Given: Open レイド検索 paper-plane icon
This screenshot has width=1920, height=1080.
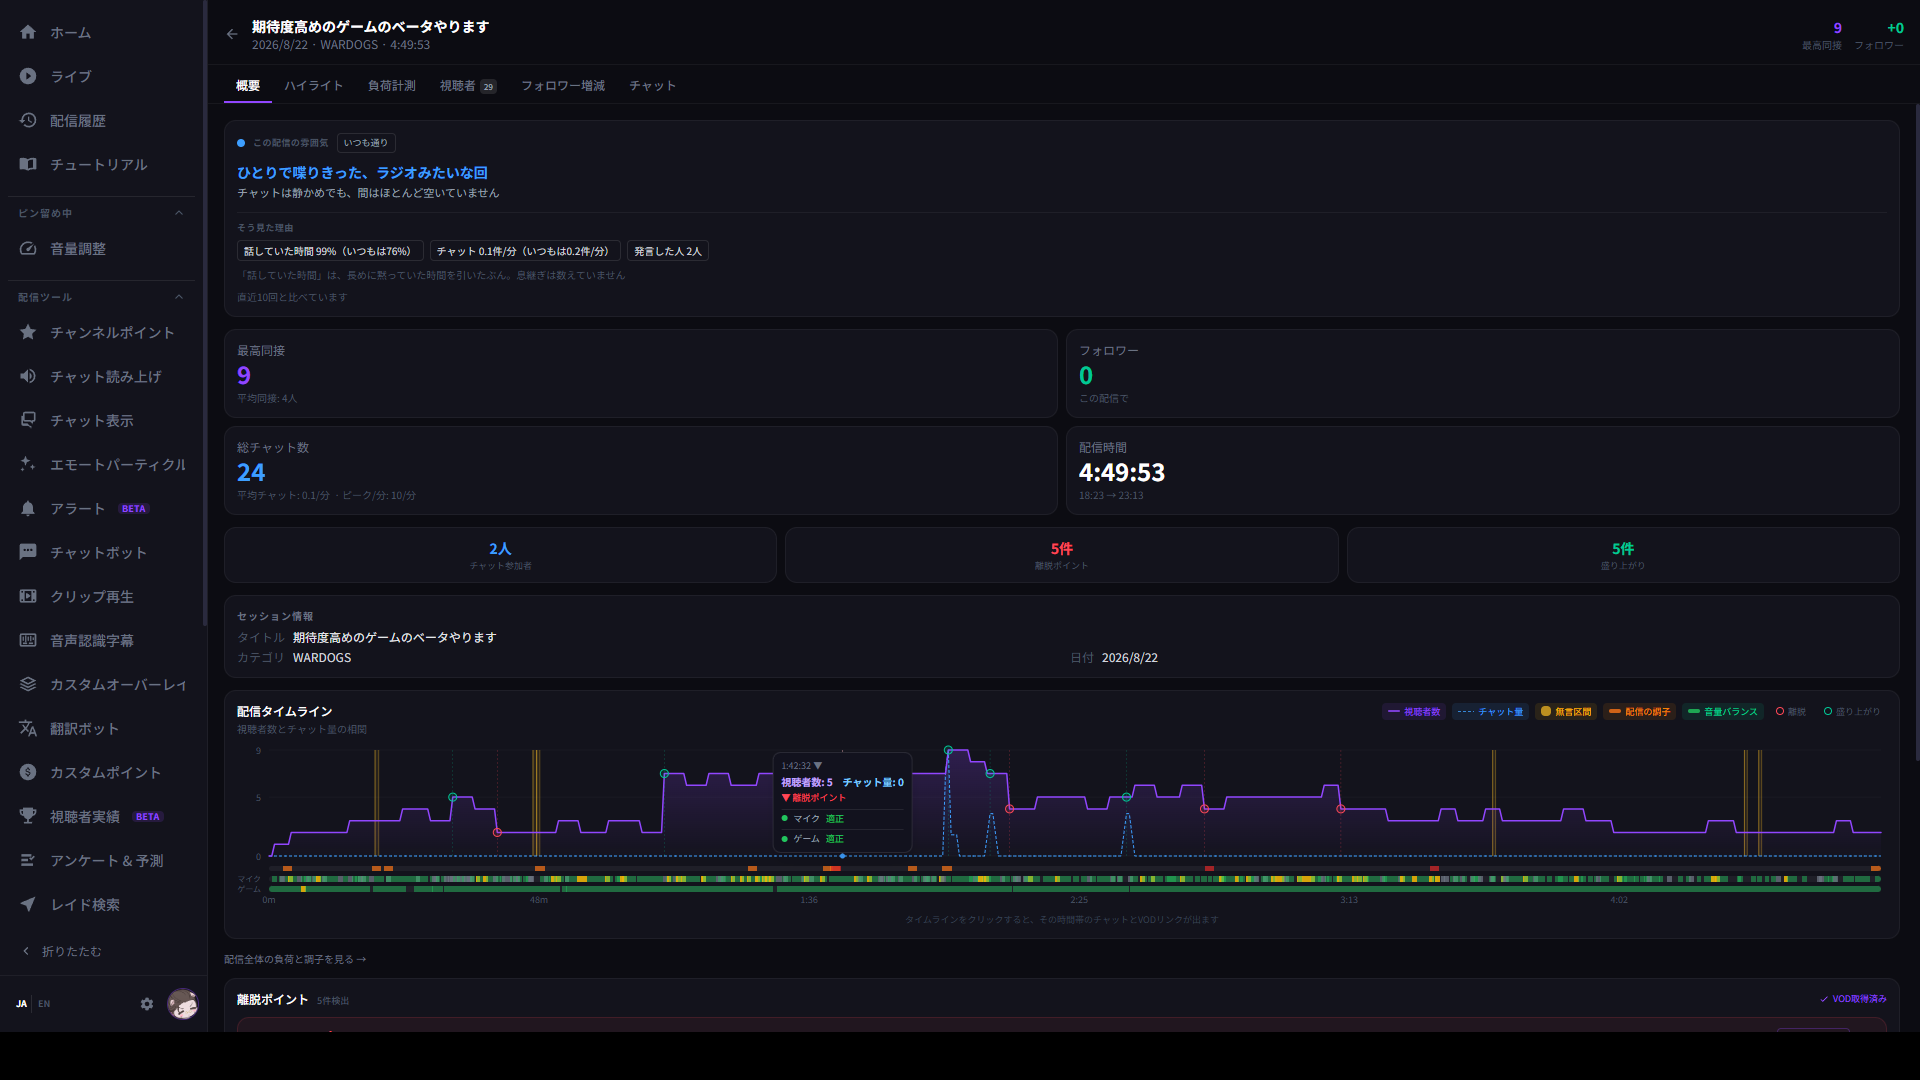Looking at the screenshot, I should (28, 904).
